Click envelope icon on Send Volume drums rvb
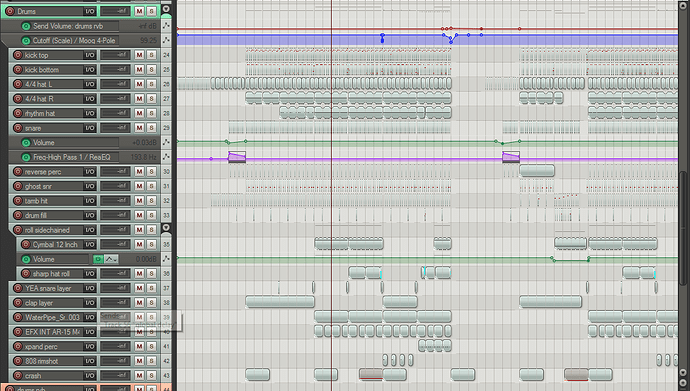Screen dimensions: 690x391 (x=166, y=26)
